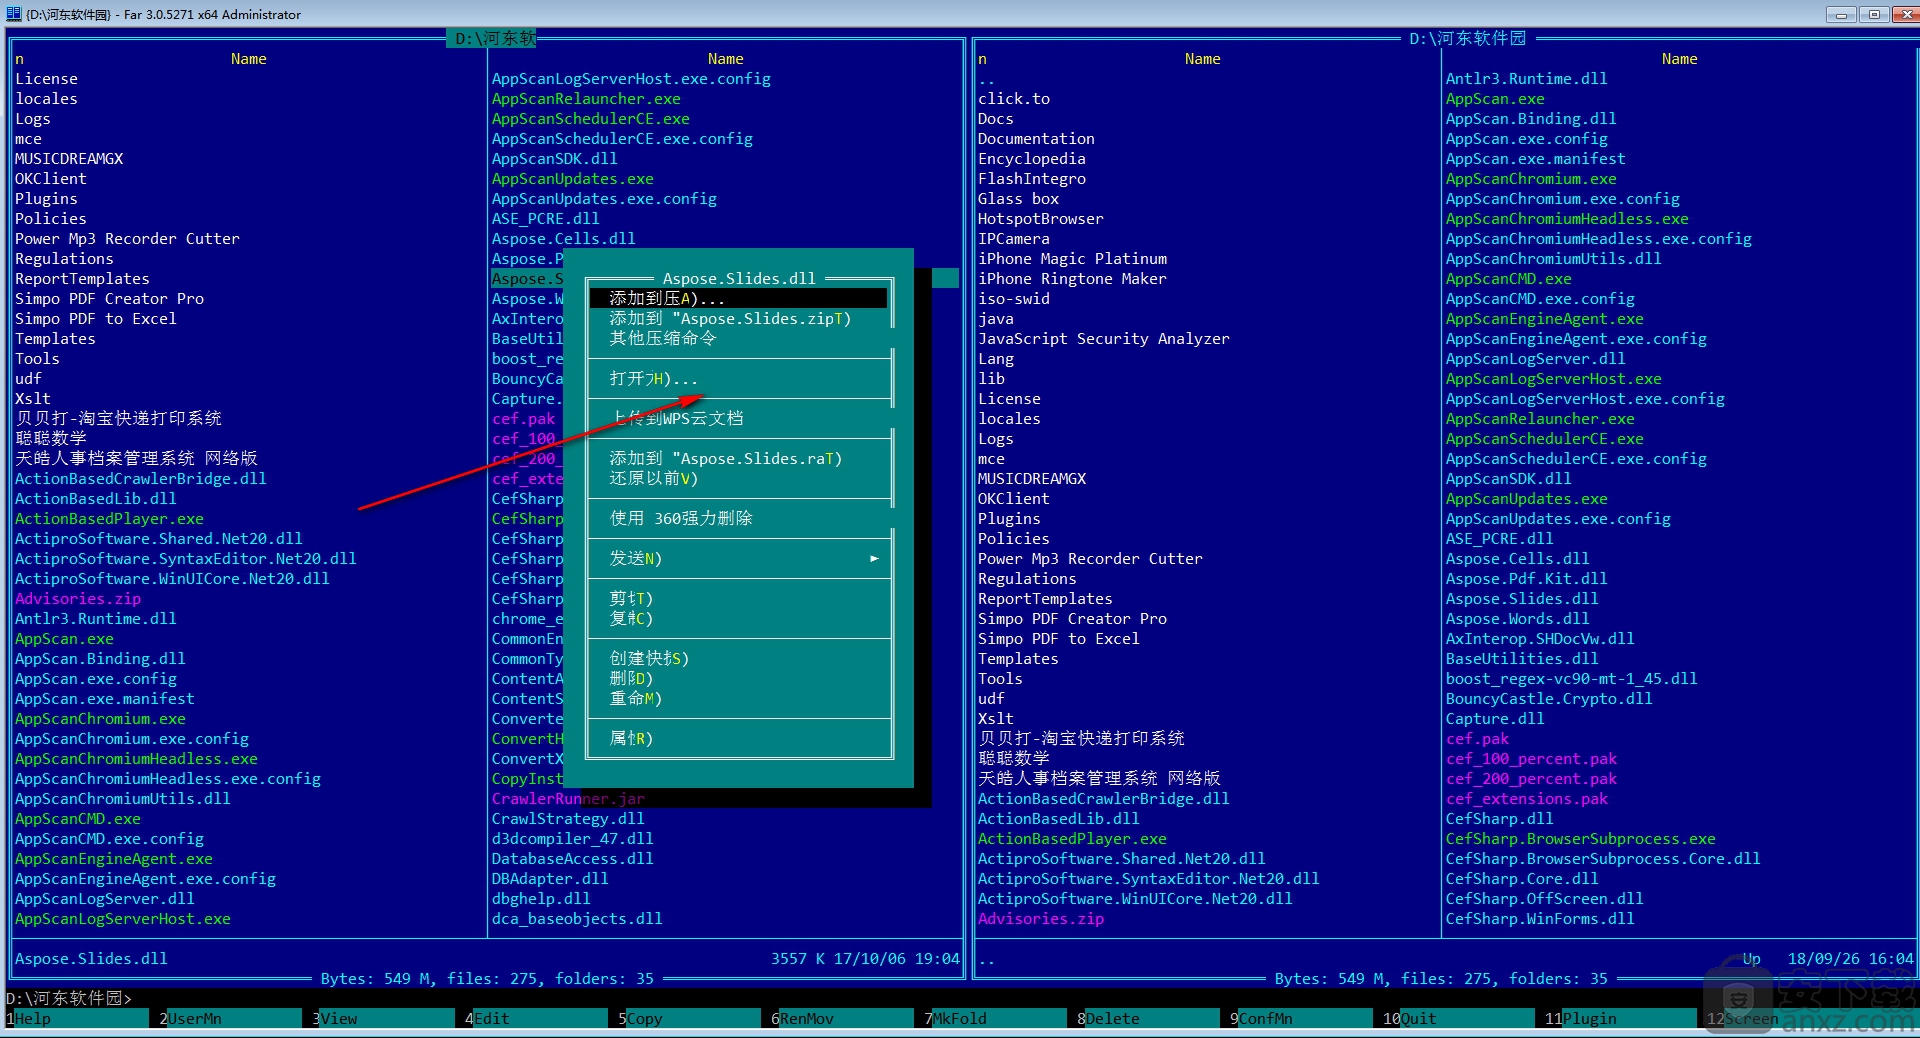This screenshot has width=1920, height=1038.
Task: Click 删除(D) in context menu
Action: (x=738, y=678)
